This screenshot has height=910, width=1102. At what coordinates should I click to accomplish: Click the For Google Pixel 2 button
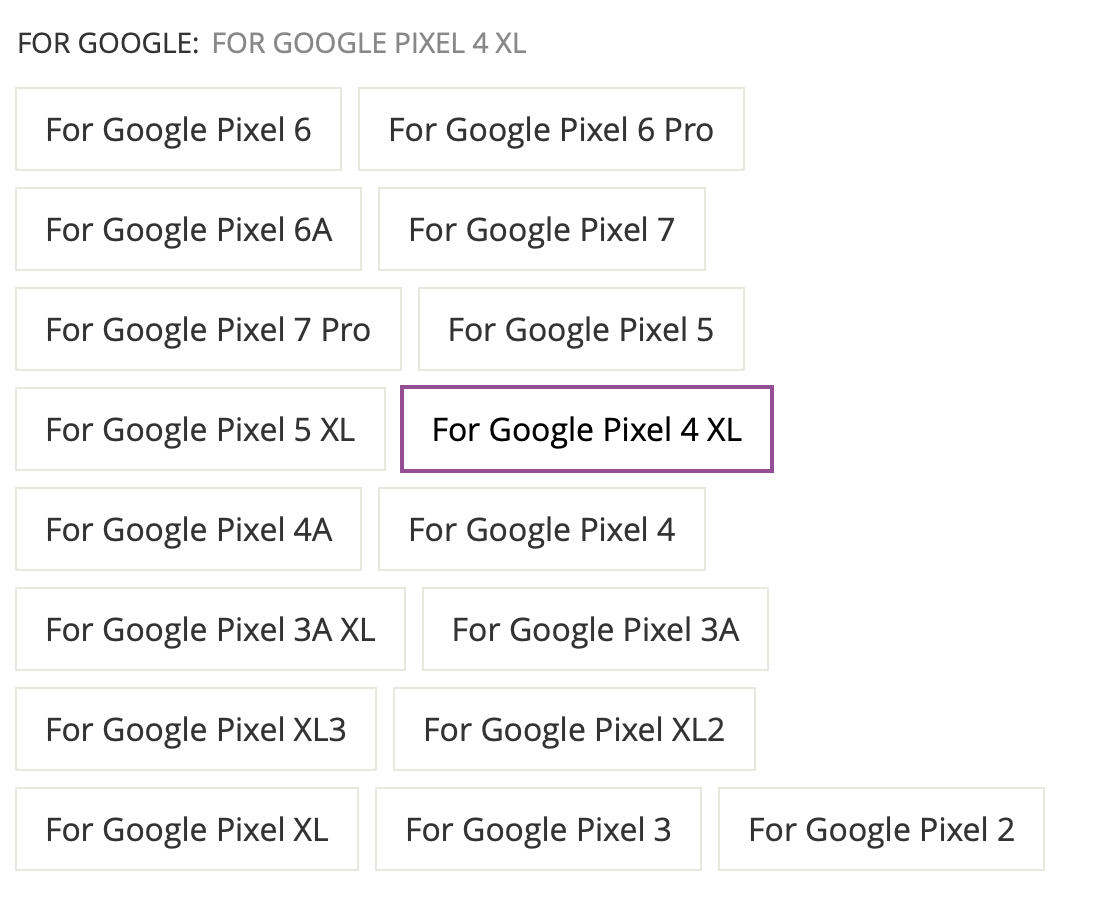[x=881, y=830]
